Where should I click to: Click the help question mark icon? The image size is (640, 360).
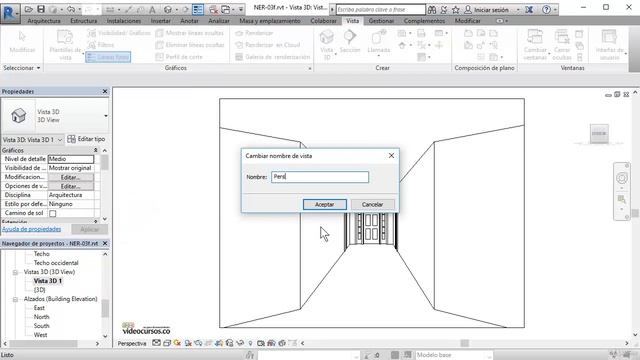547,9
